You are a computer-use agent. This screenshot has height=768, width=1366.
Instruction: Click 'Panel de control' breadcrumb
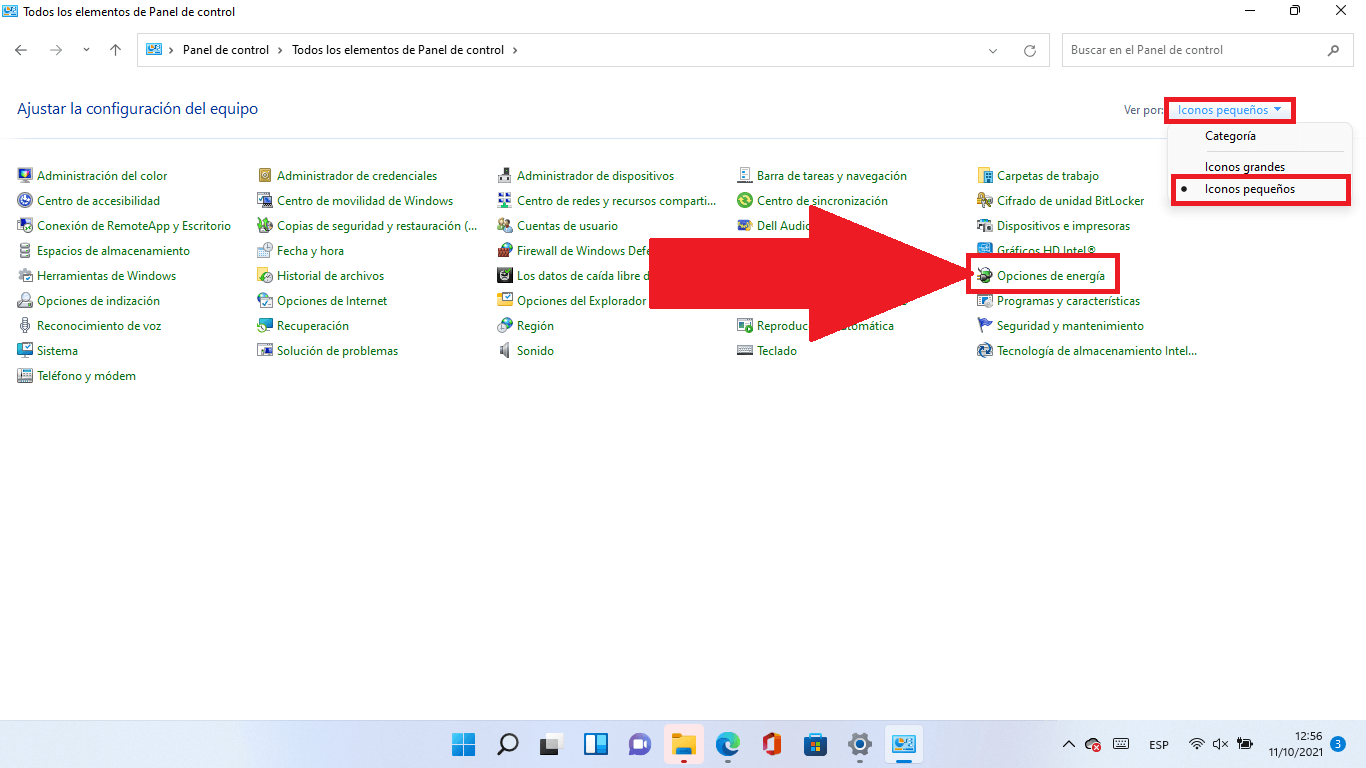226,50
